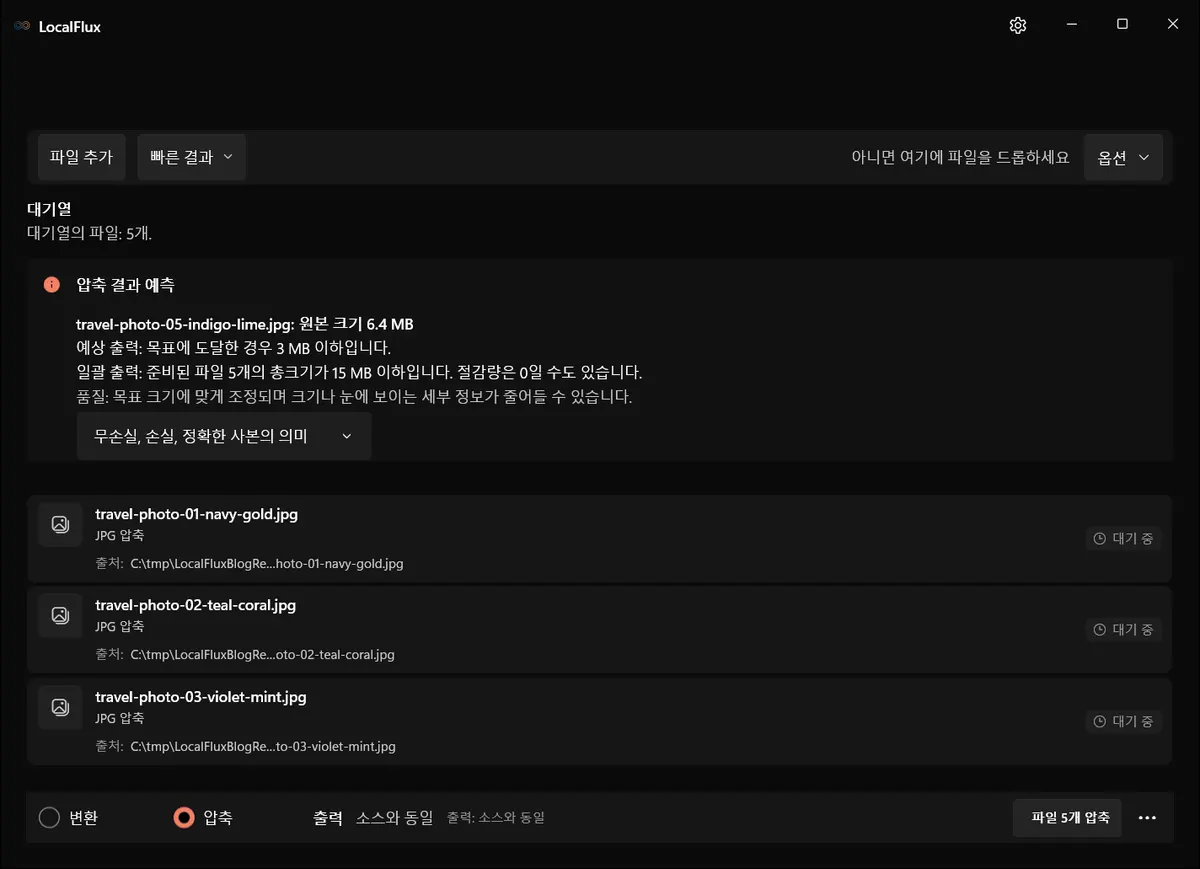This screenshot has width=1200, height=869.
Task: Click file name travel-photo-01-navy-gold.jpg
Action: pos(196,515)
